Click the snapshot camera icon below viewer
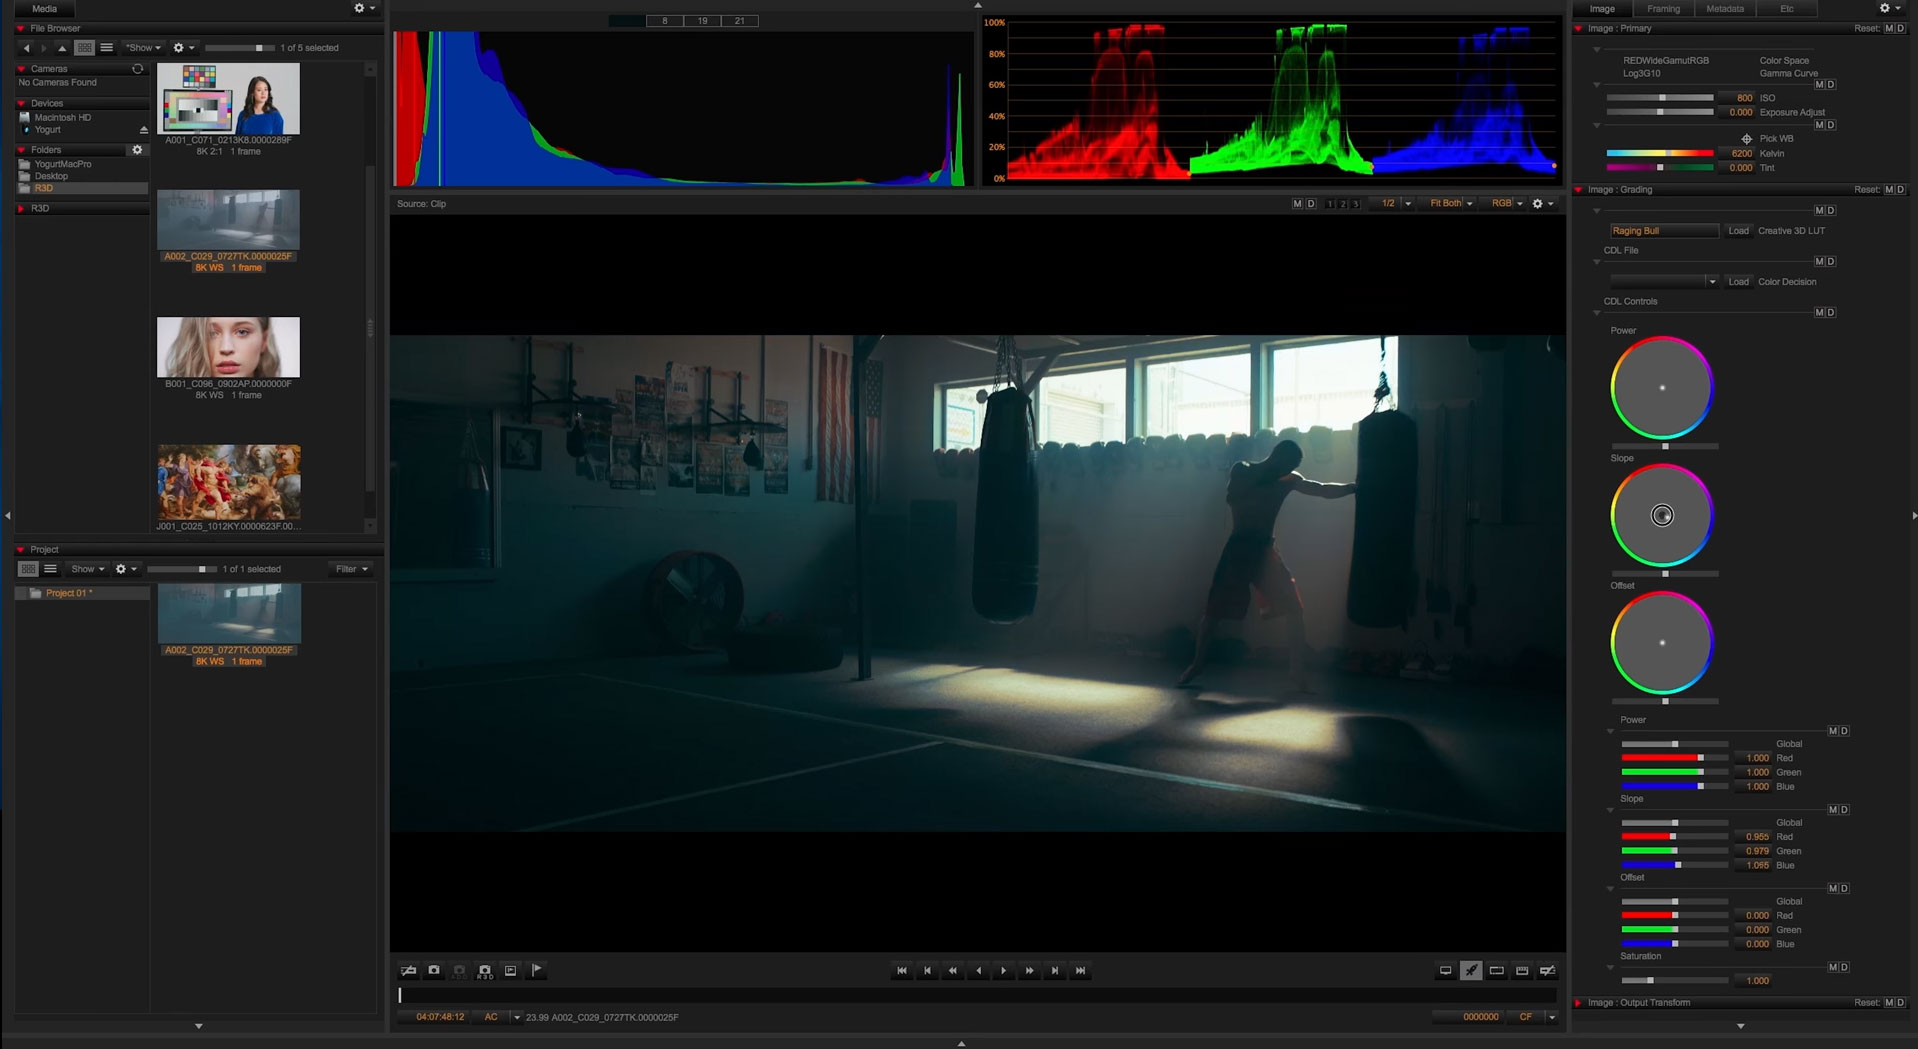1918x1049 pixels. (434, 970)
